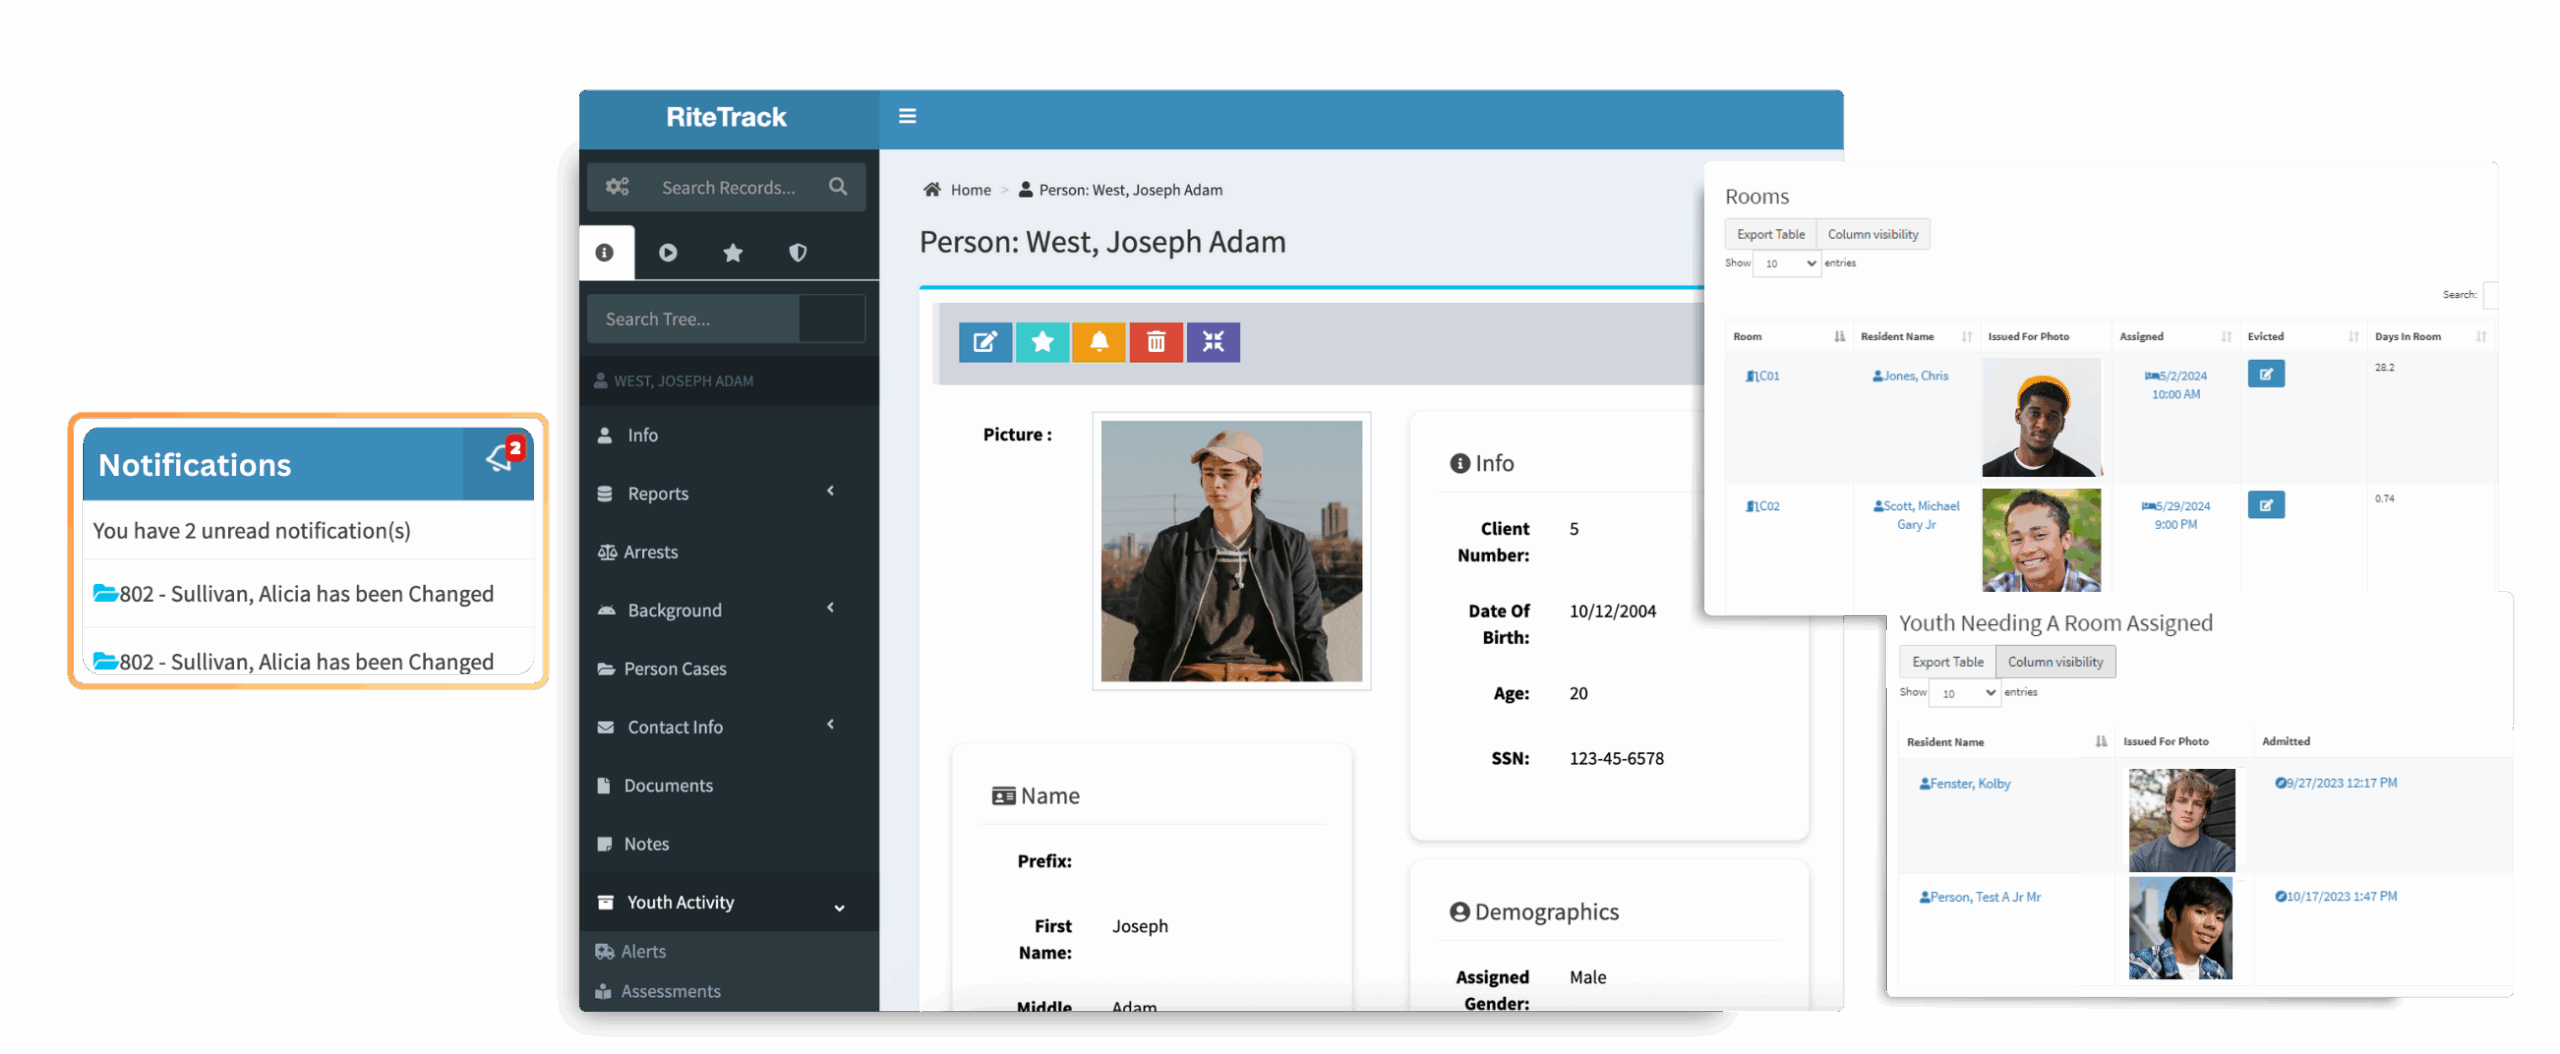
Task: Click the magnifier in Search Records
Action: click(x=838, y=187)
